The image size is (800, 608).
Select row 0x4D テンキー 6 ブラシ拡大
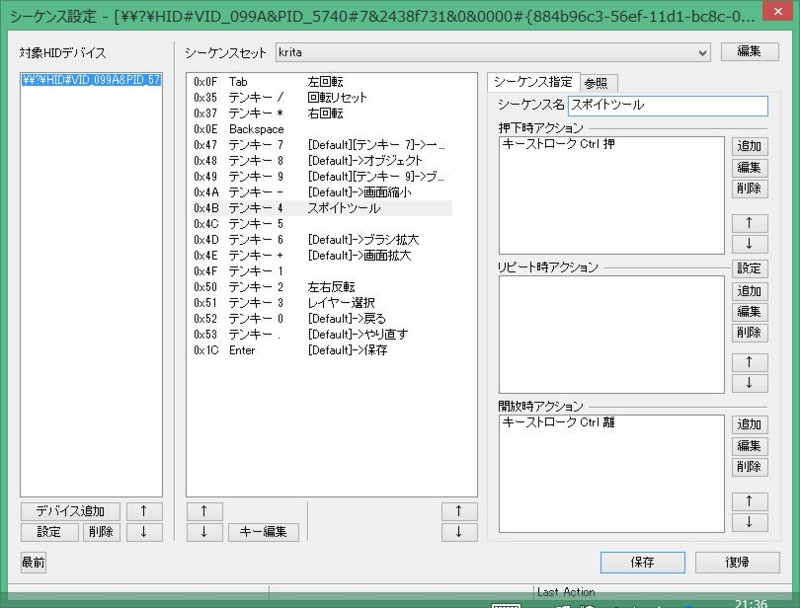coord(321,240)
